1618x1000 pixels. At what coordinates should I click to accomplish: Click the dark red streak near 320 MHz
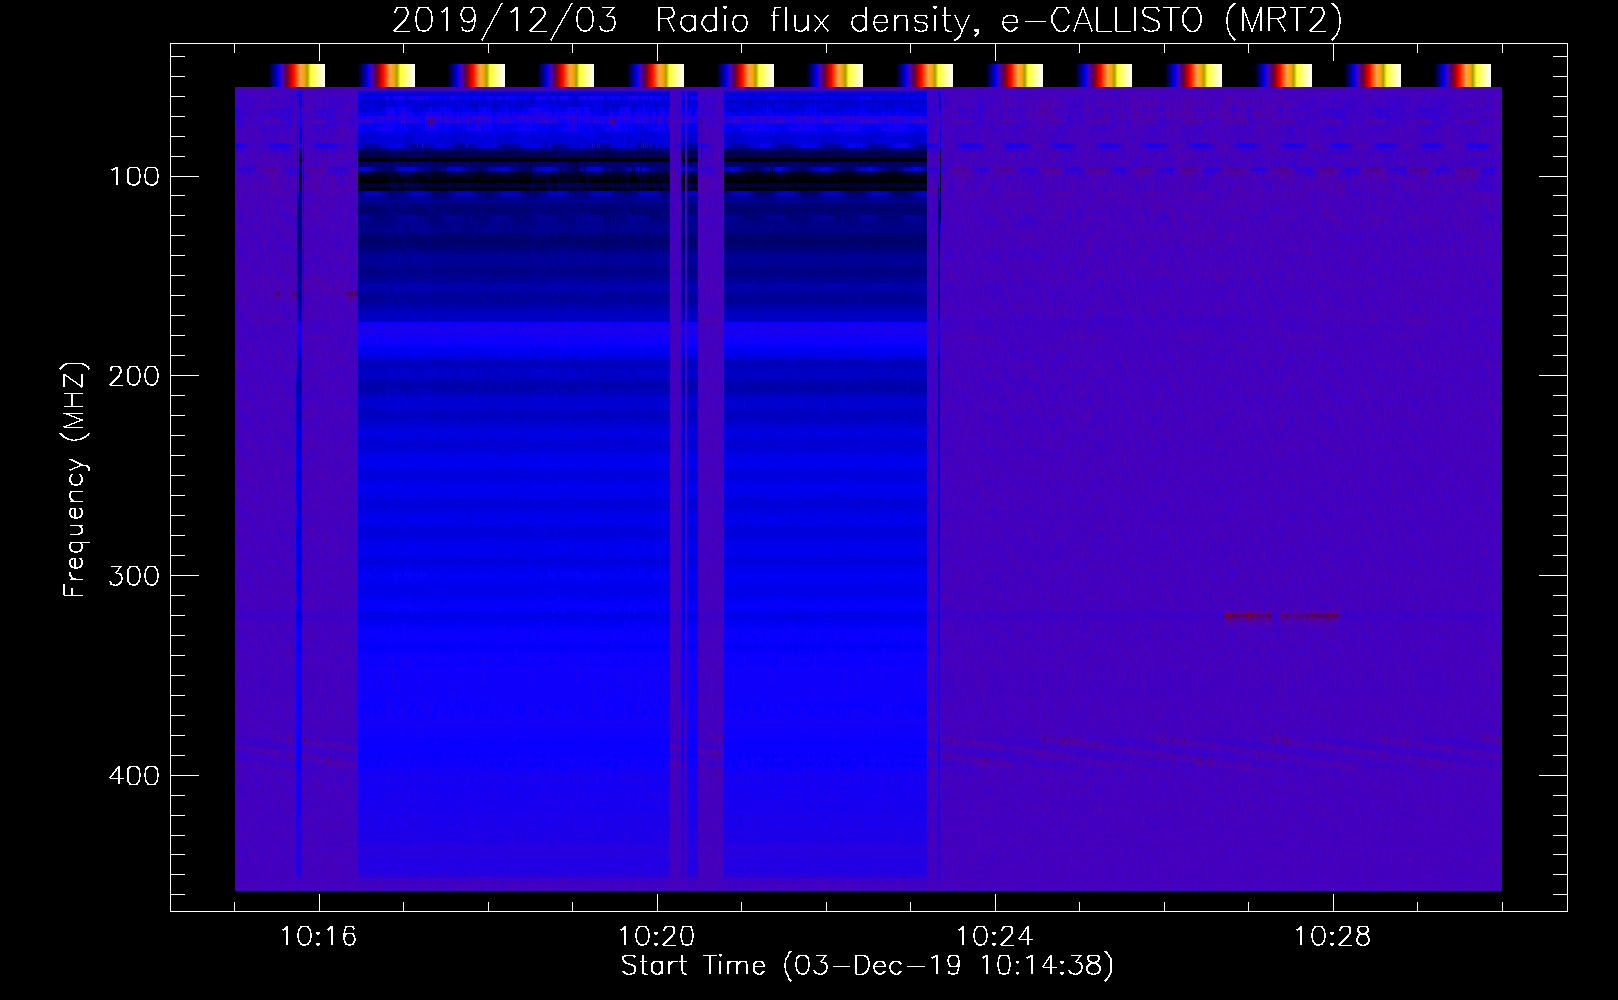pyautogui.click(x=1282, y=616)
